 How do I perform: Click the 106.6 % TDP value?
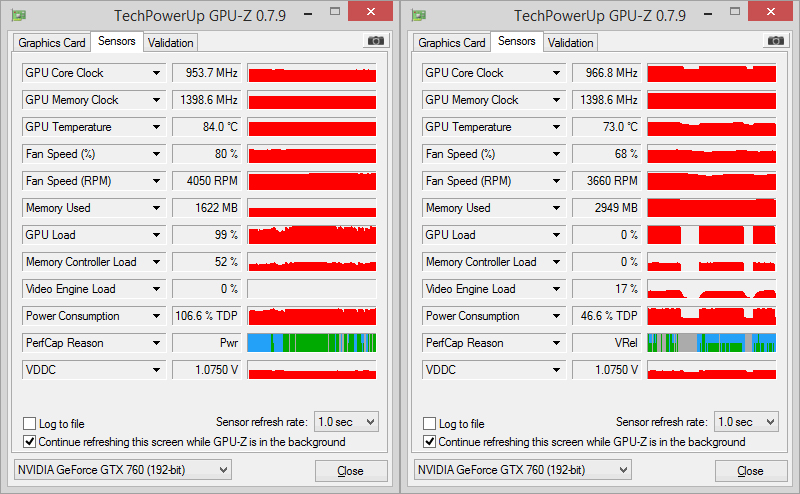pos(206,316)
